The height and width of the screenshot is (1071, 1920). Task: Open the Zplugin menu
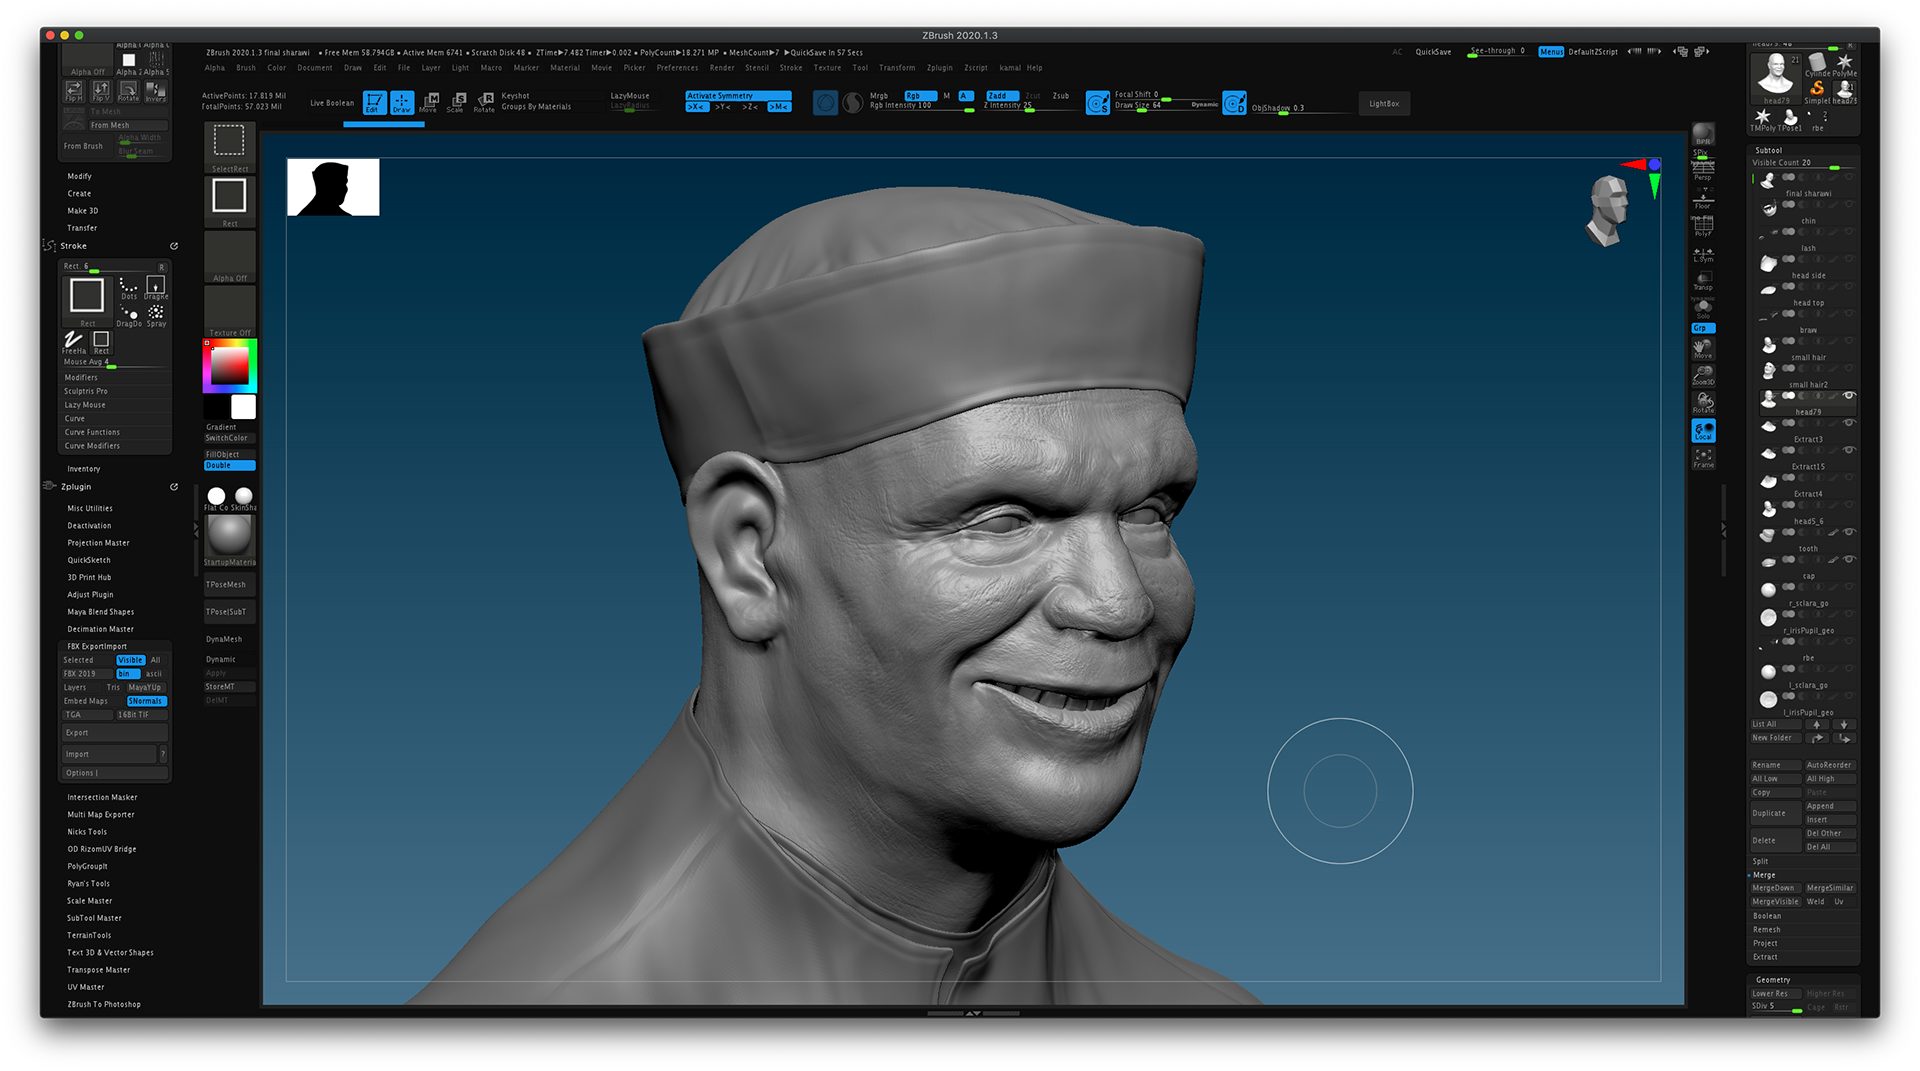[940, 68]
